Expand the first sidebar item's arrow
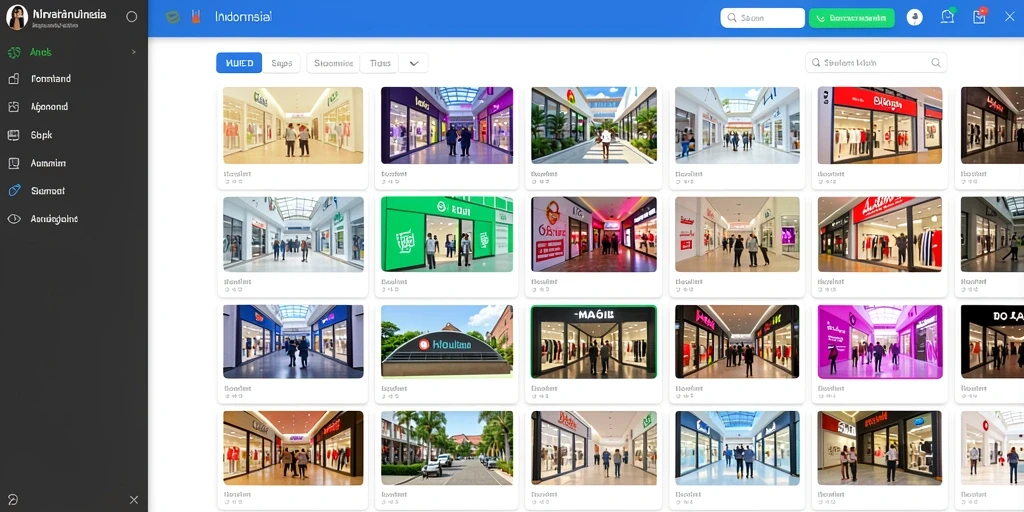Screen dimensions: 1024x512 point(133,52)
